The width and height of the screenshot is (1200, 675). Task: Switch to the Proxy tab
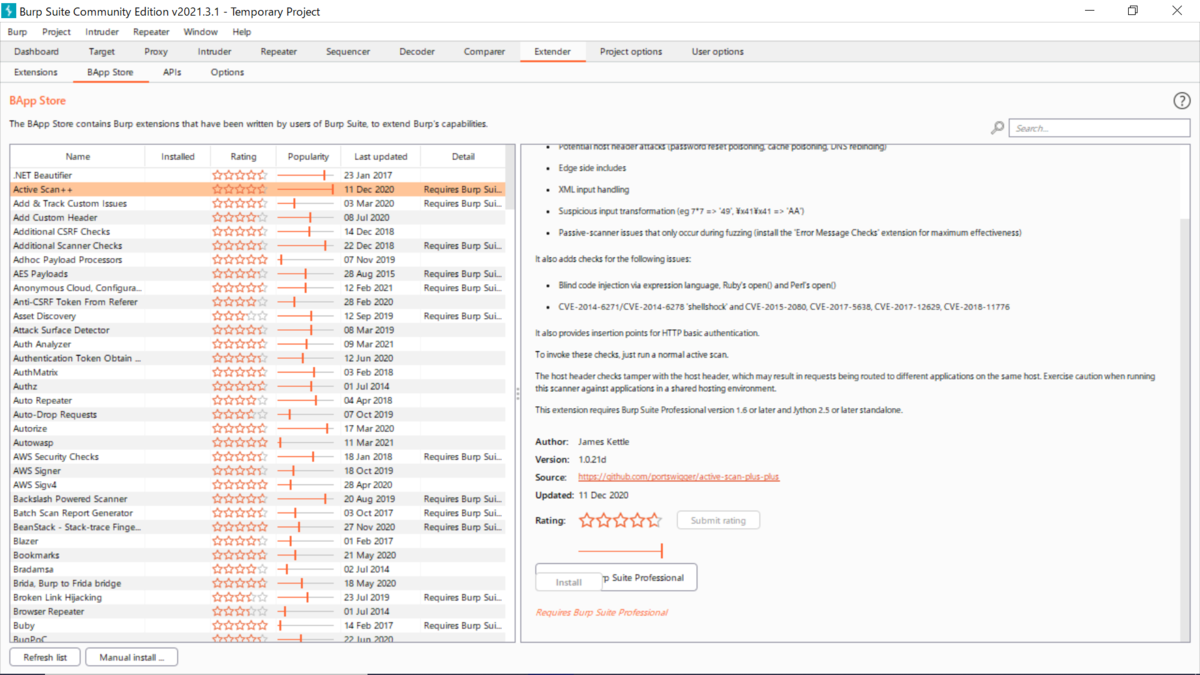pos(156,52)
